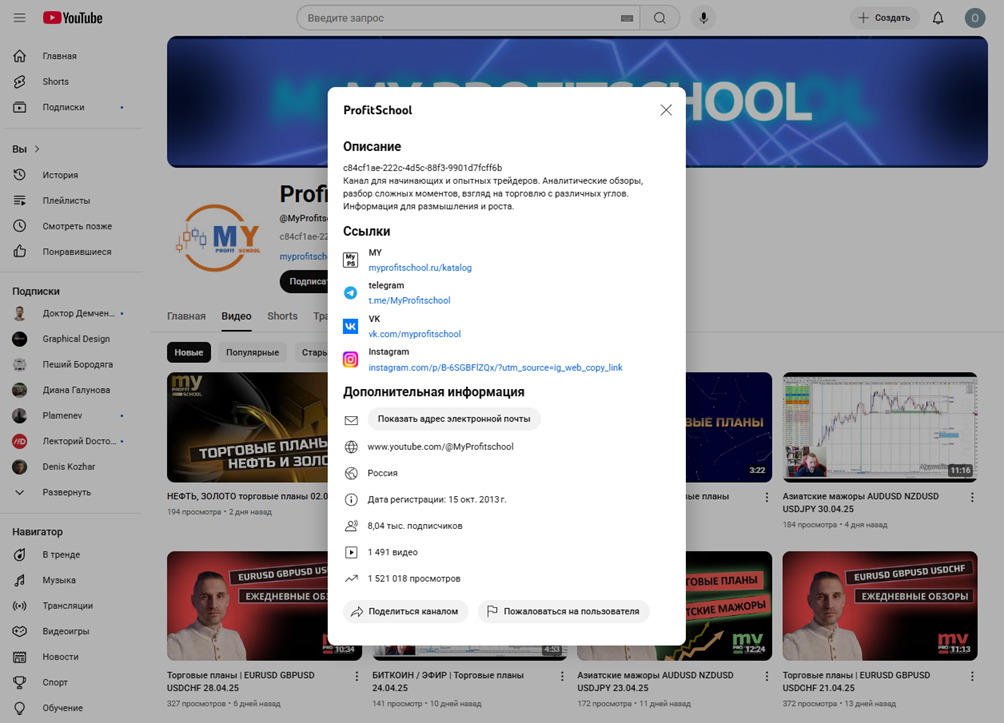Click the Создать button
The width and height of the screenshot is (1004, 723).
click(884, 18)
